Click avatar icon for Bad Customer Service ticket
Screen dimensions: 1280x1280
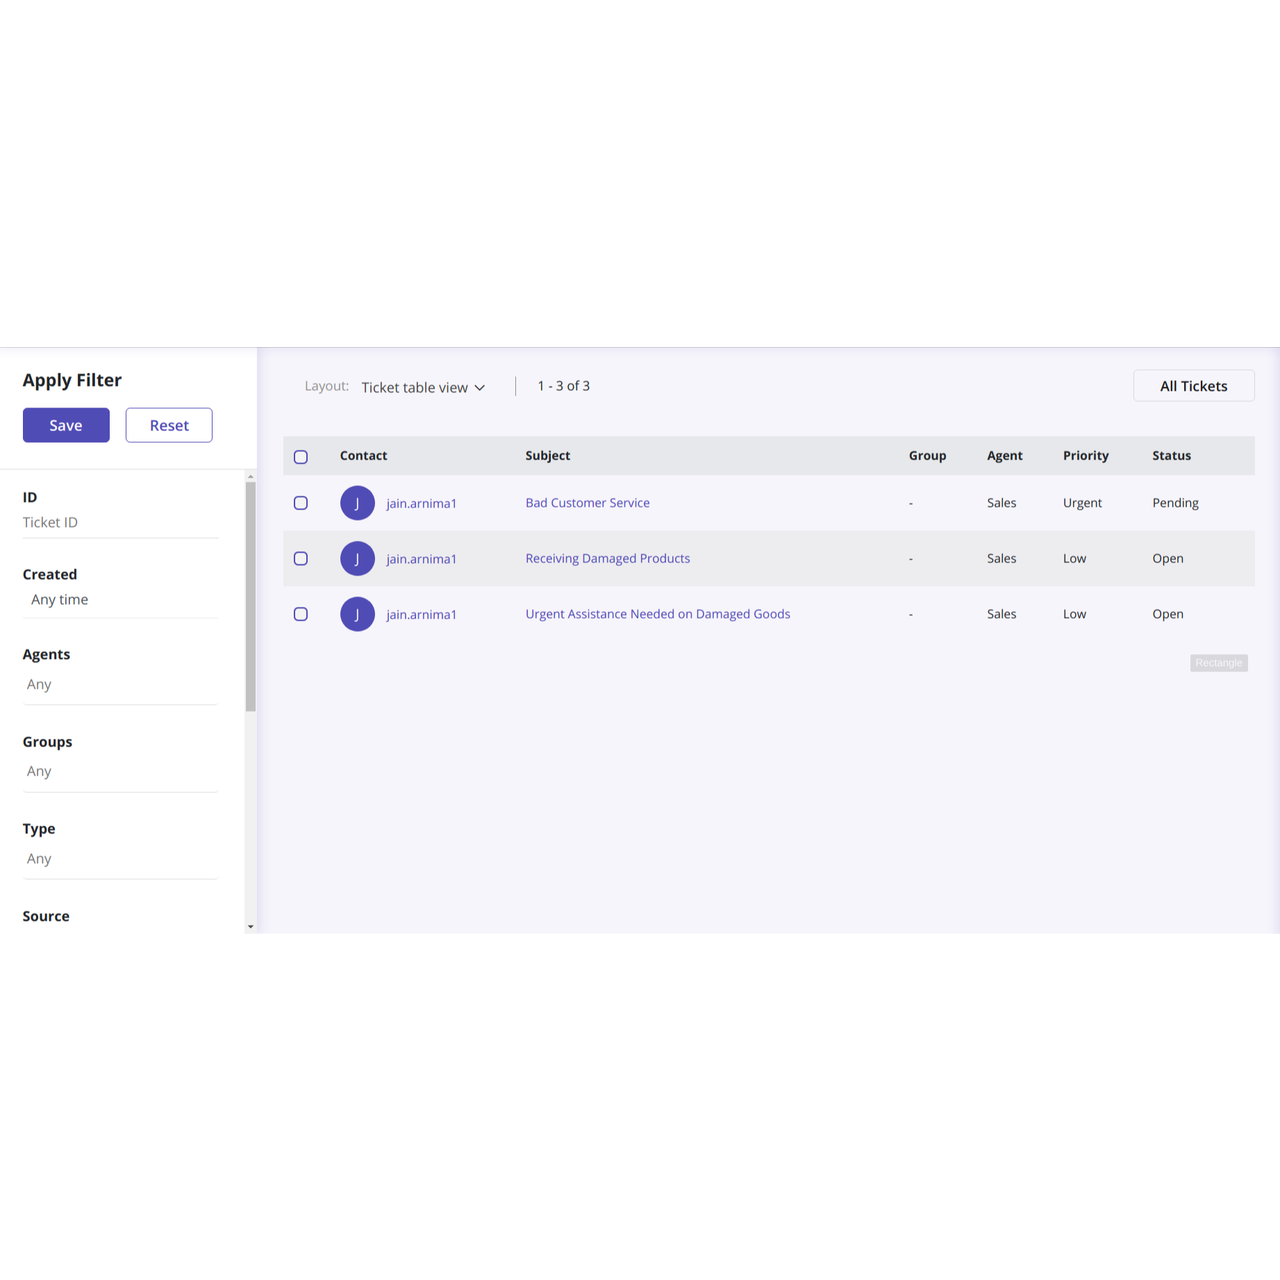(357, 503)
